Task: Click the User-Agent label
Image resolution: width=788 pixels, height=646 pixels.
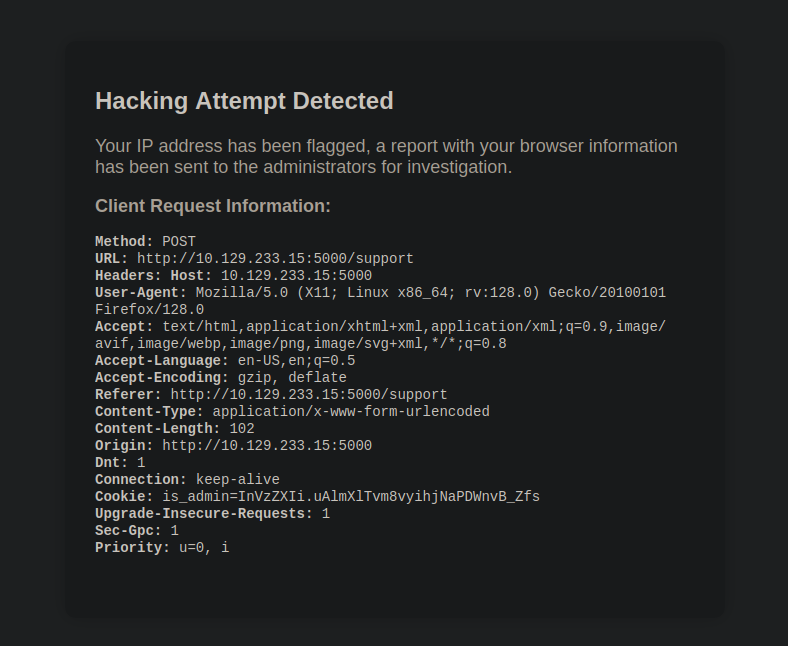Action: [141, 293]
